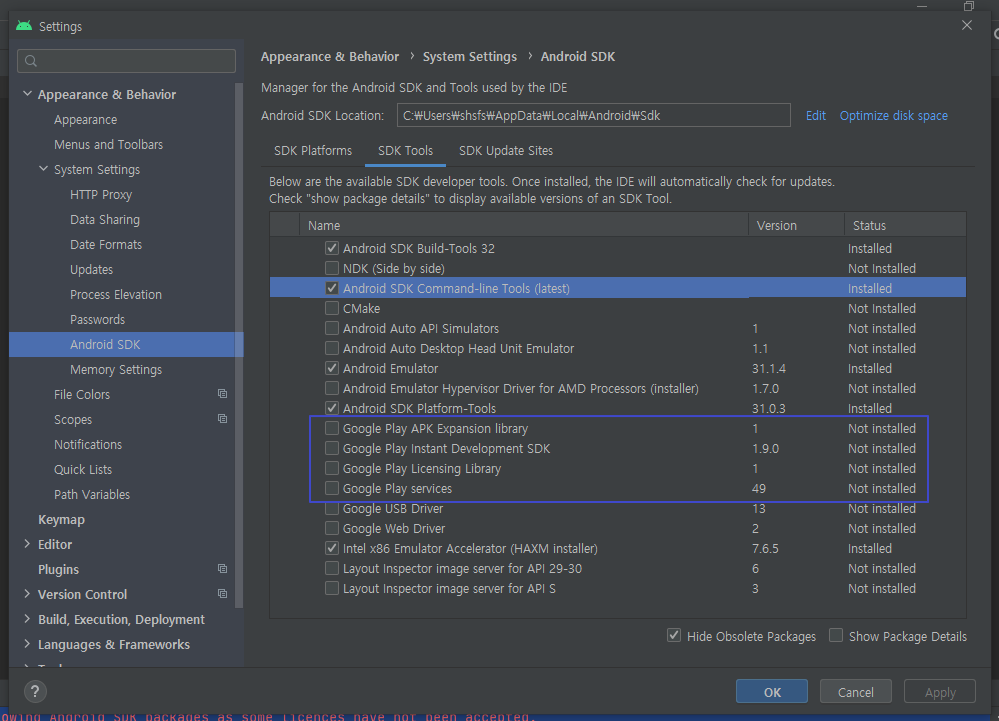Viewport: 999px width, 721px height.
Task: Collapse Appearance & Behavior tree node
Action: [27, 94]
